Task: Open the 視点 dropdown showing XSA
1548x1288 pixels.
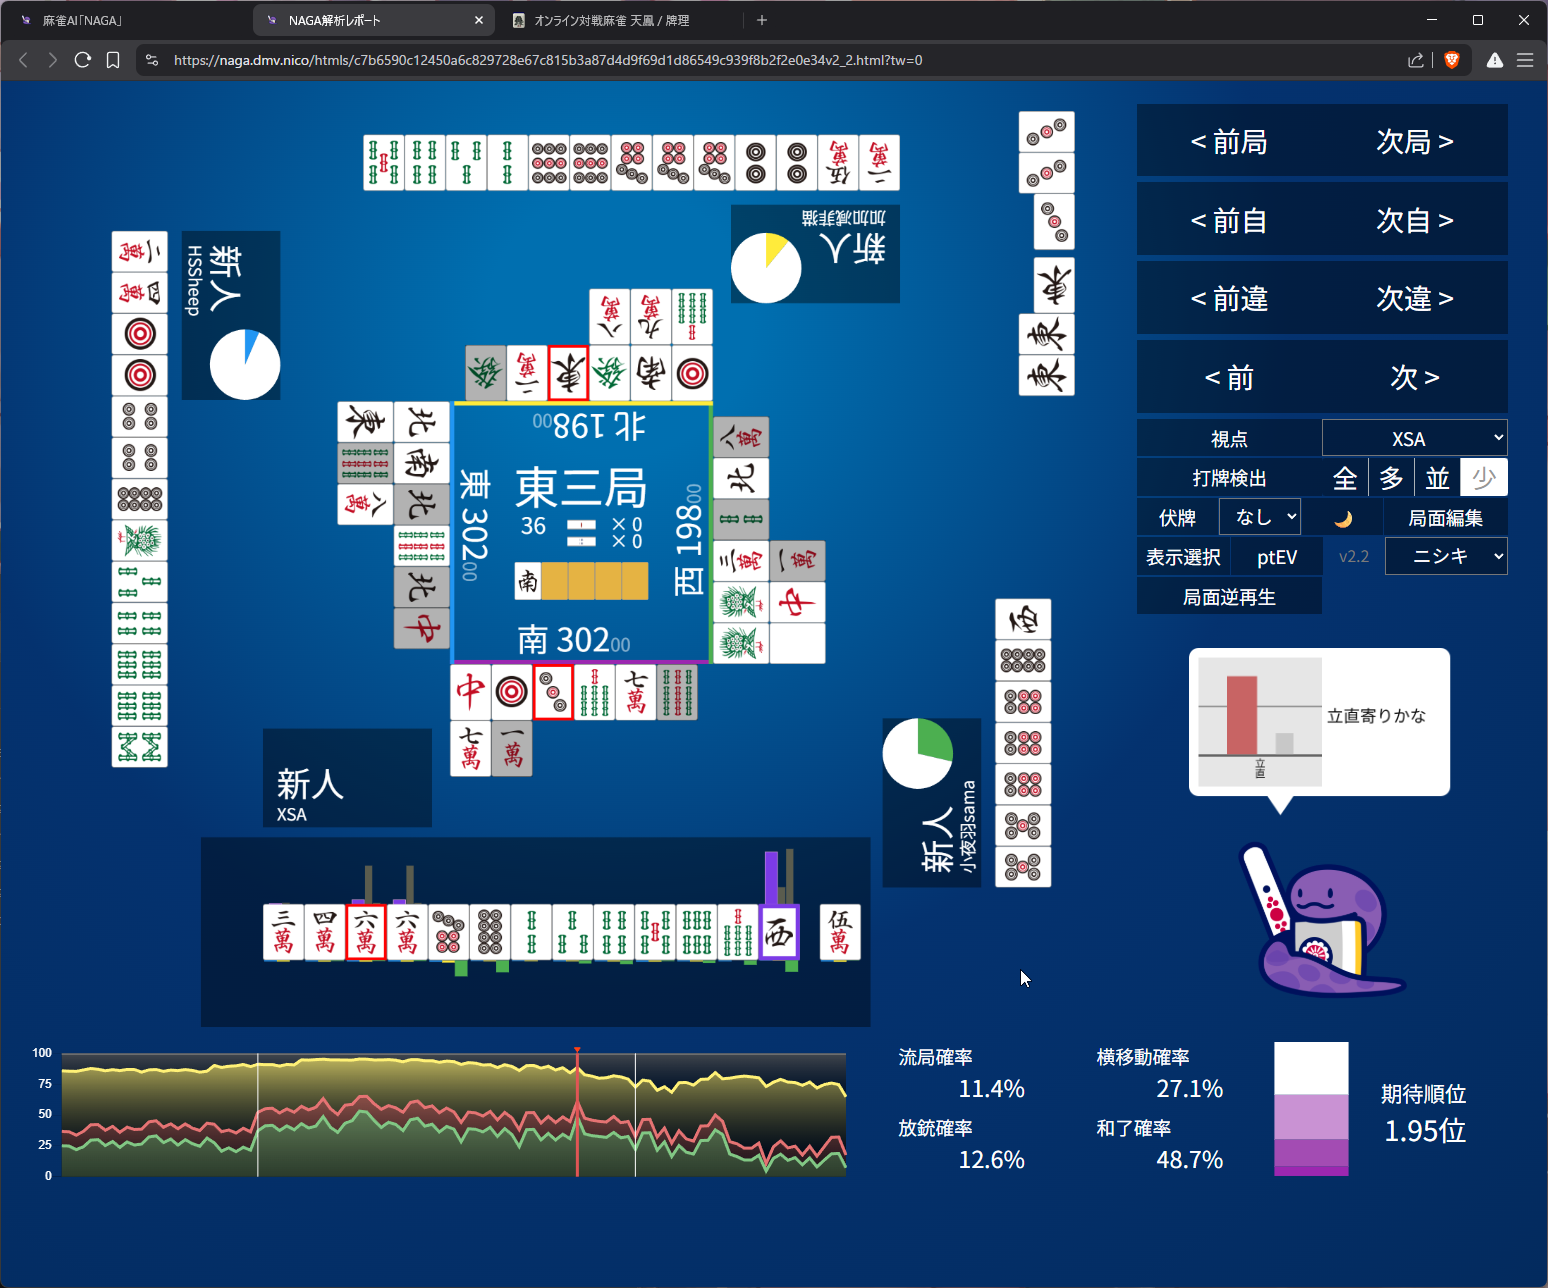Action: 1414,438
